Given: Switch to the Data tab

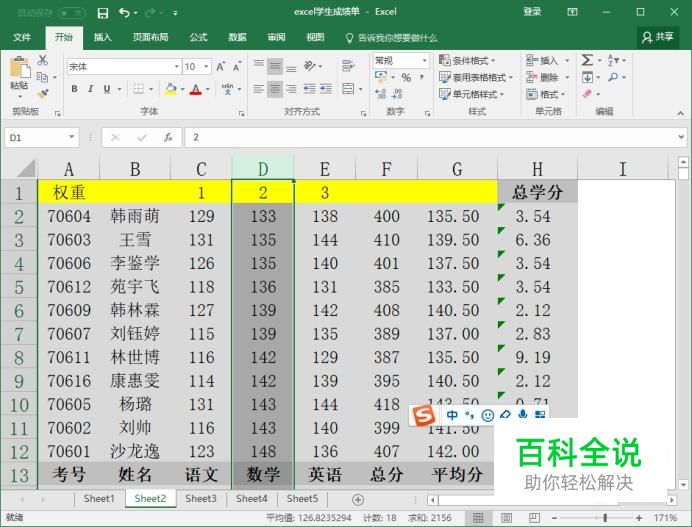Looking at the screenshot, I should pos(237,38).
